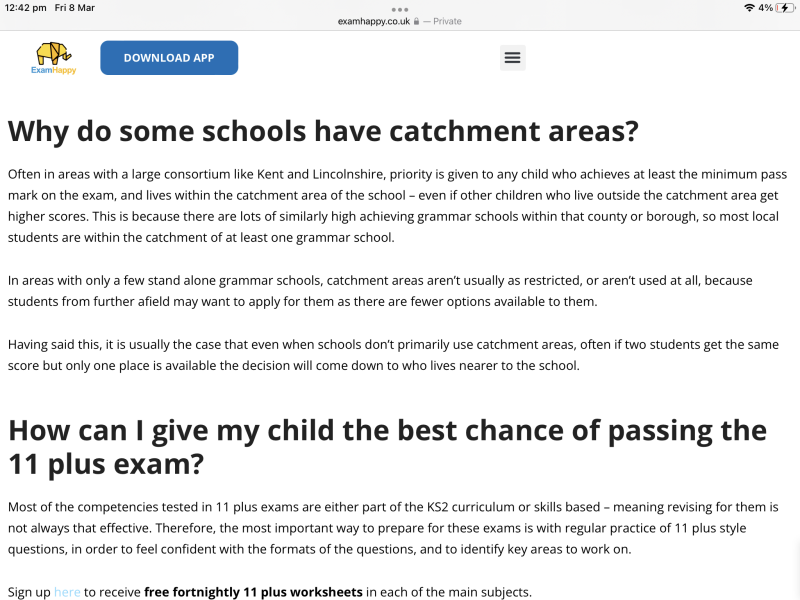Click the 'Why do some schools have catchment areas?' heading
This screenshot has width=800, height=600.
[323, 131]
